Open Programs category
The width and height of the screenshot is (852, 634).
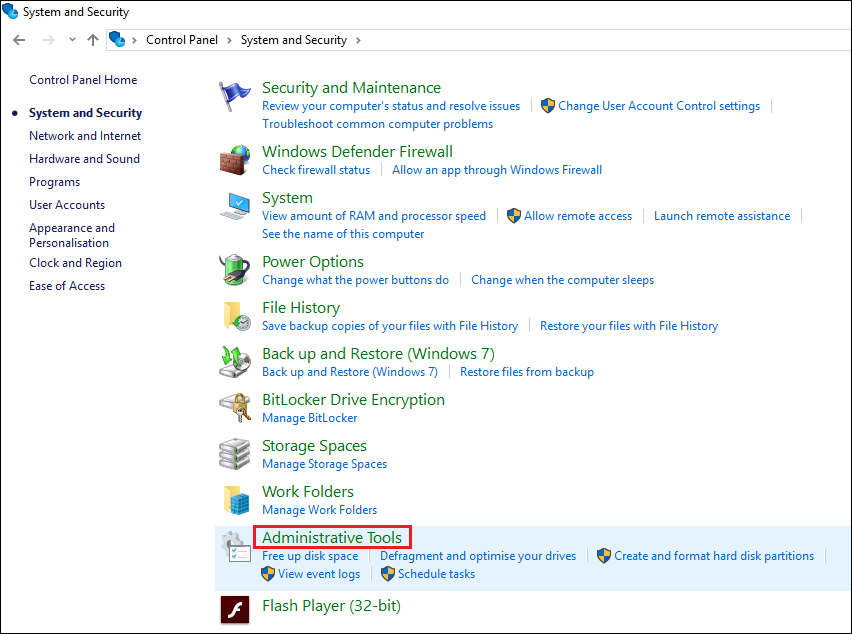(x=54, y=182)
